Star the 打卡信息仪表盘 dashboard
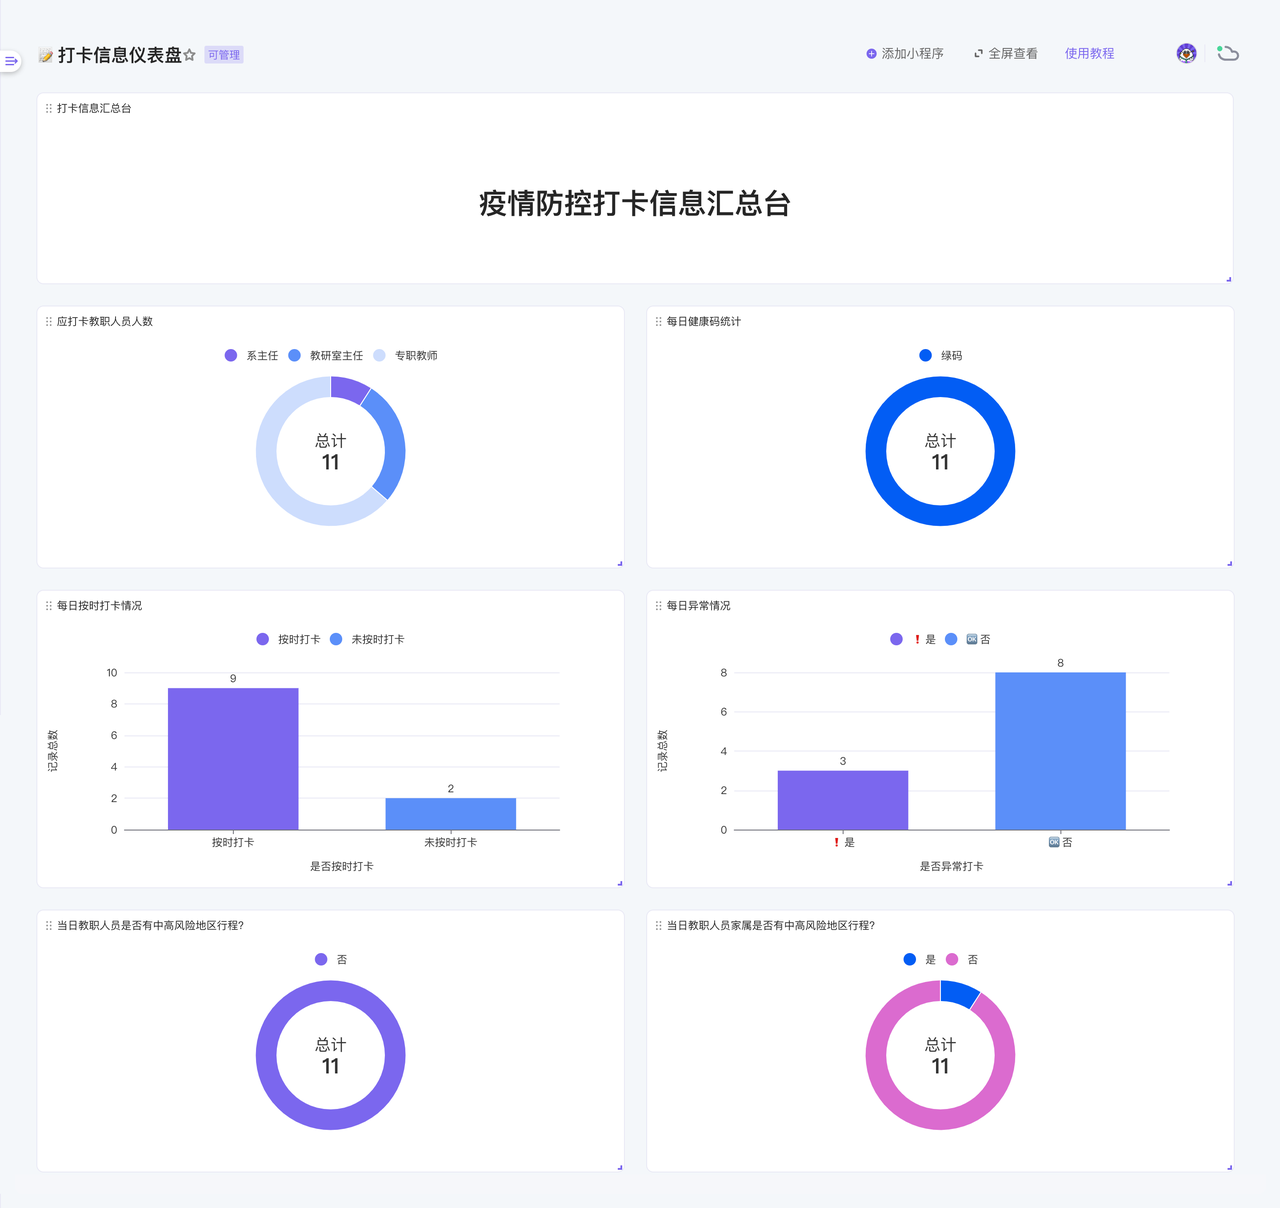 tap(190, 55)
